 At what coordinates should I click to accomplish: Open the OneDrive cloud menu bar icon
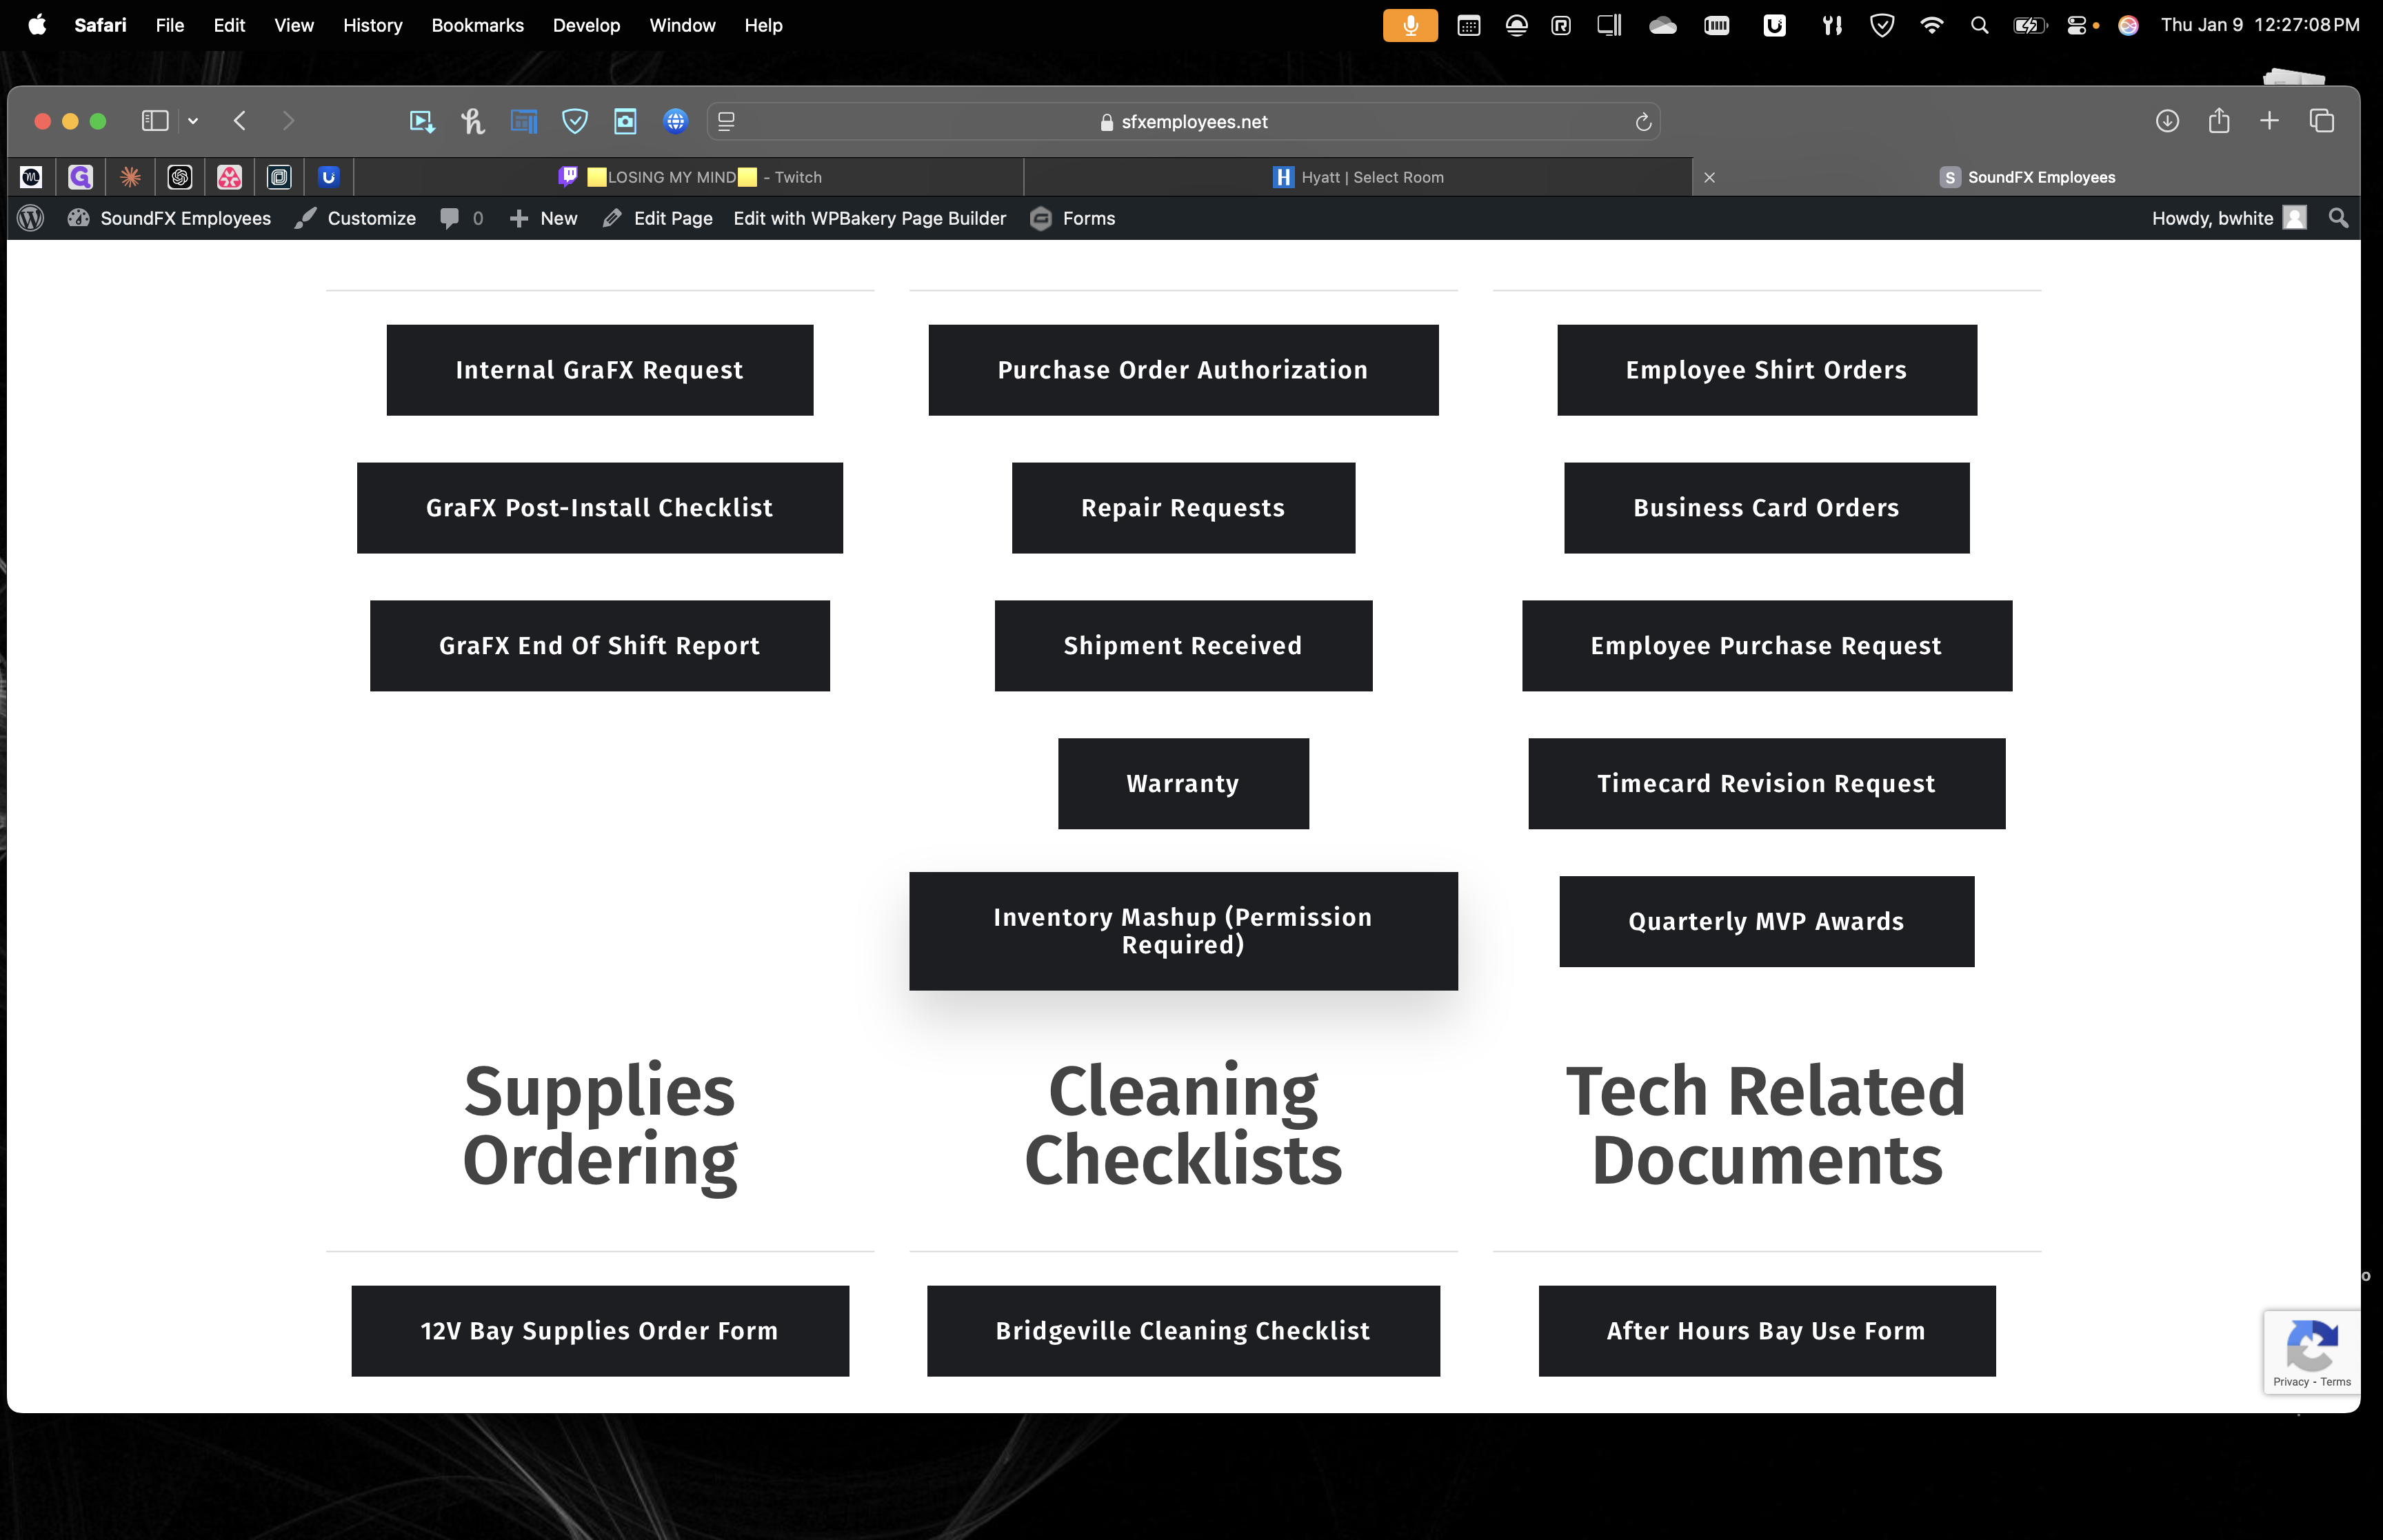pyautogui.click(x=1663, y=26)
